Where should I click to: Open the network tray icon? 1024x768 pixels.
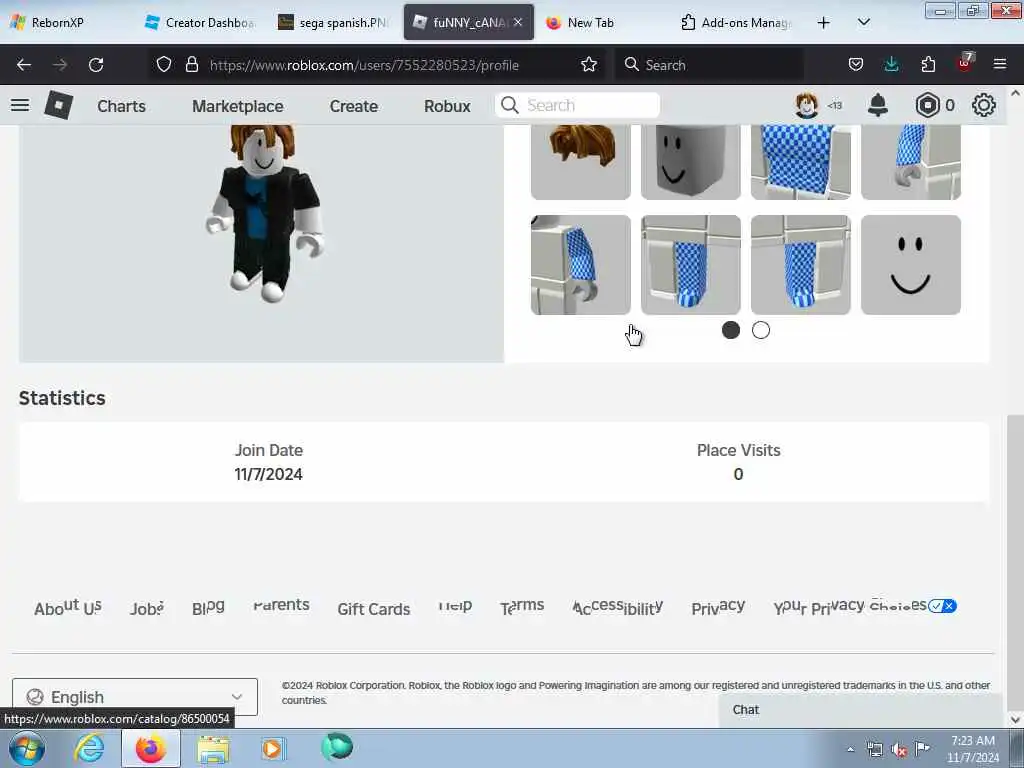coord(874,750)
